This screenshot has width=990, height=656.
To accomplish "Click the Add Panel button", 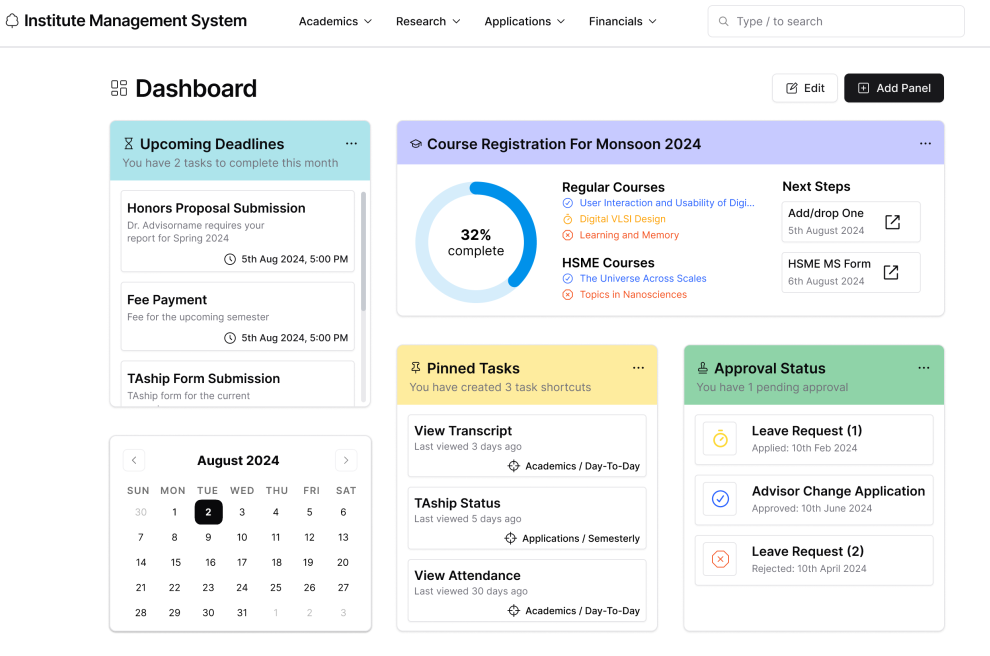I will click(x=893, y=88).
